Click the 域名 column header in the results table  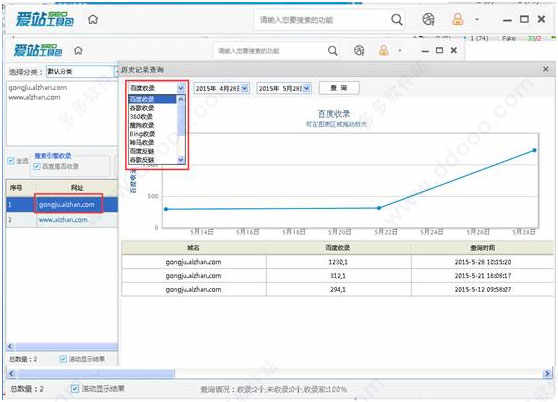pos(194,248)
